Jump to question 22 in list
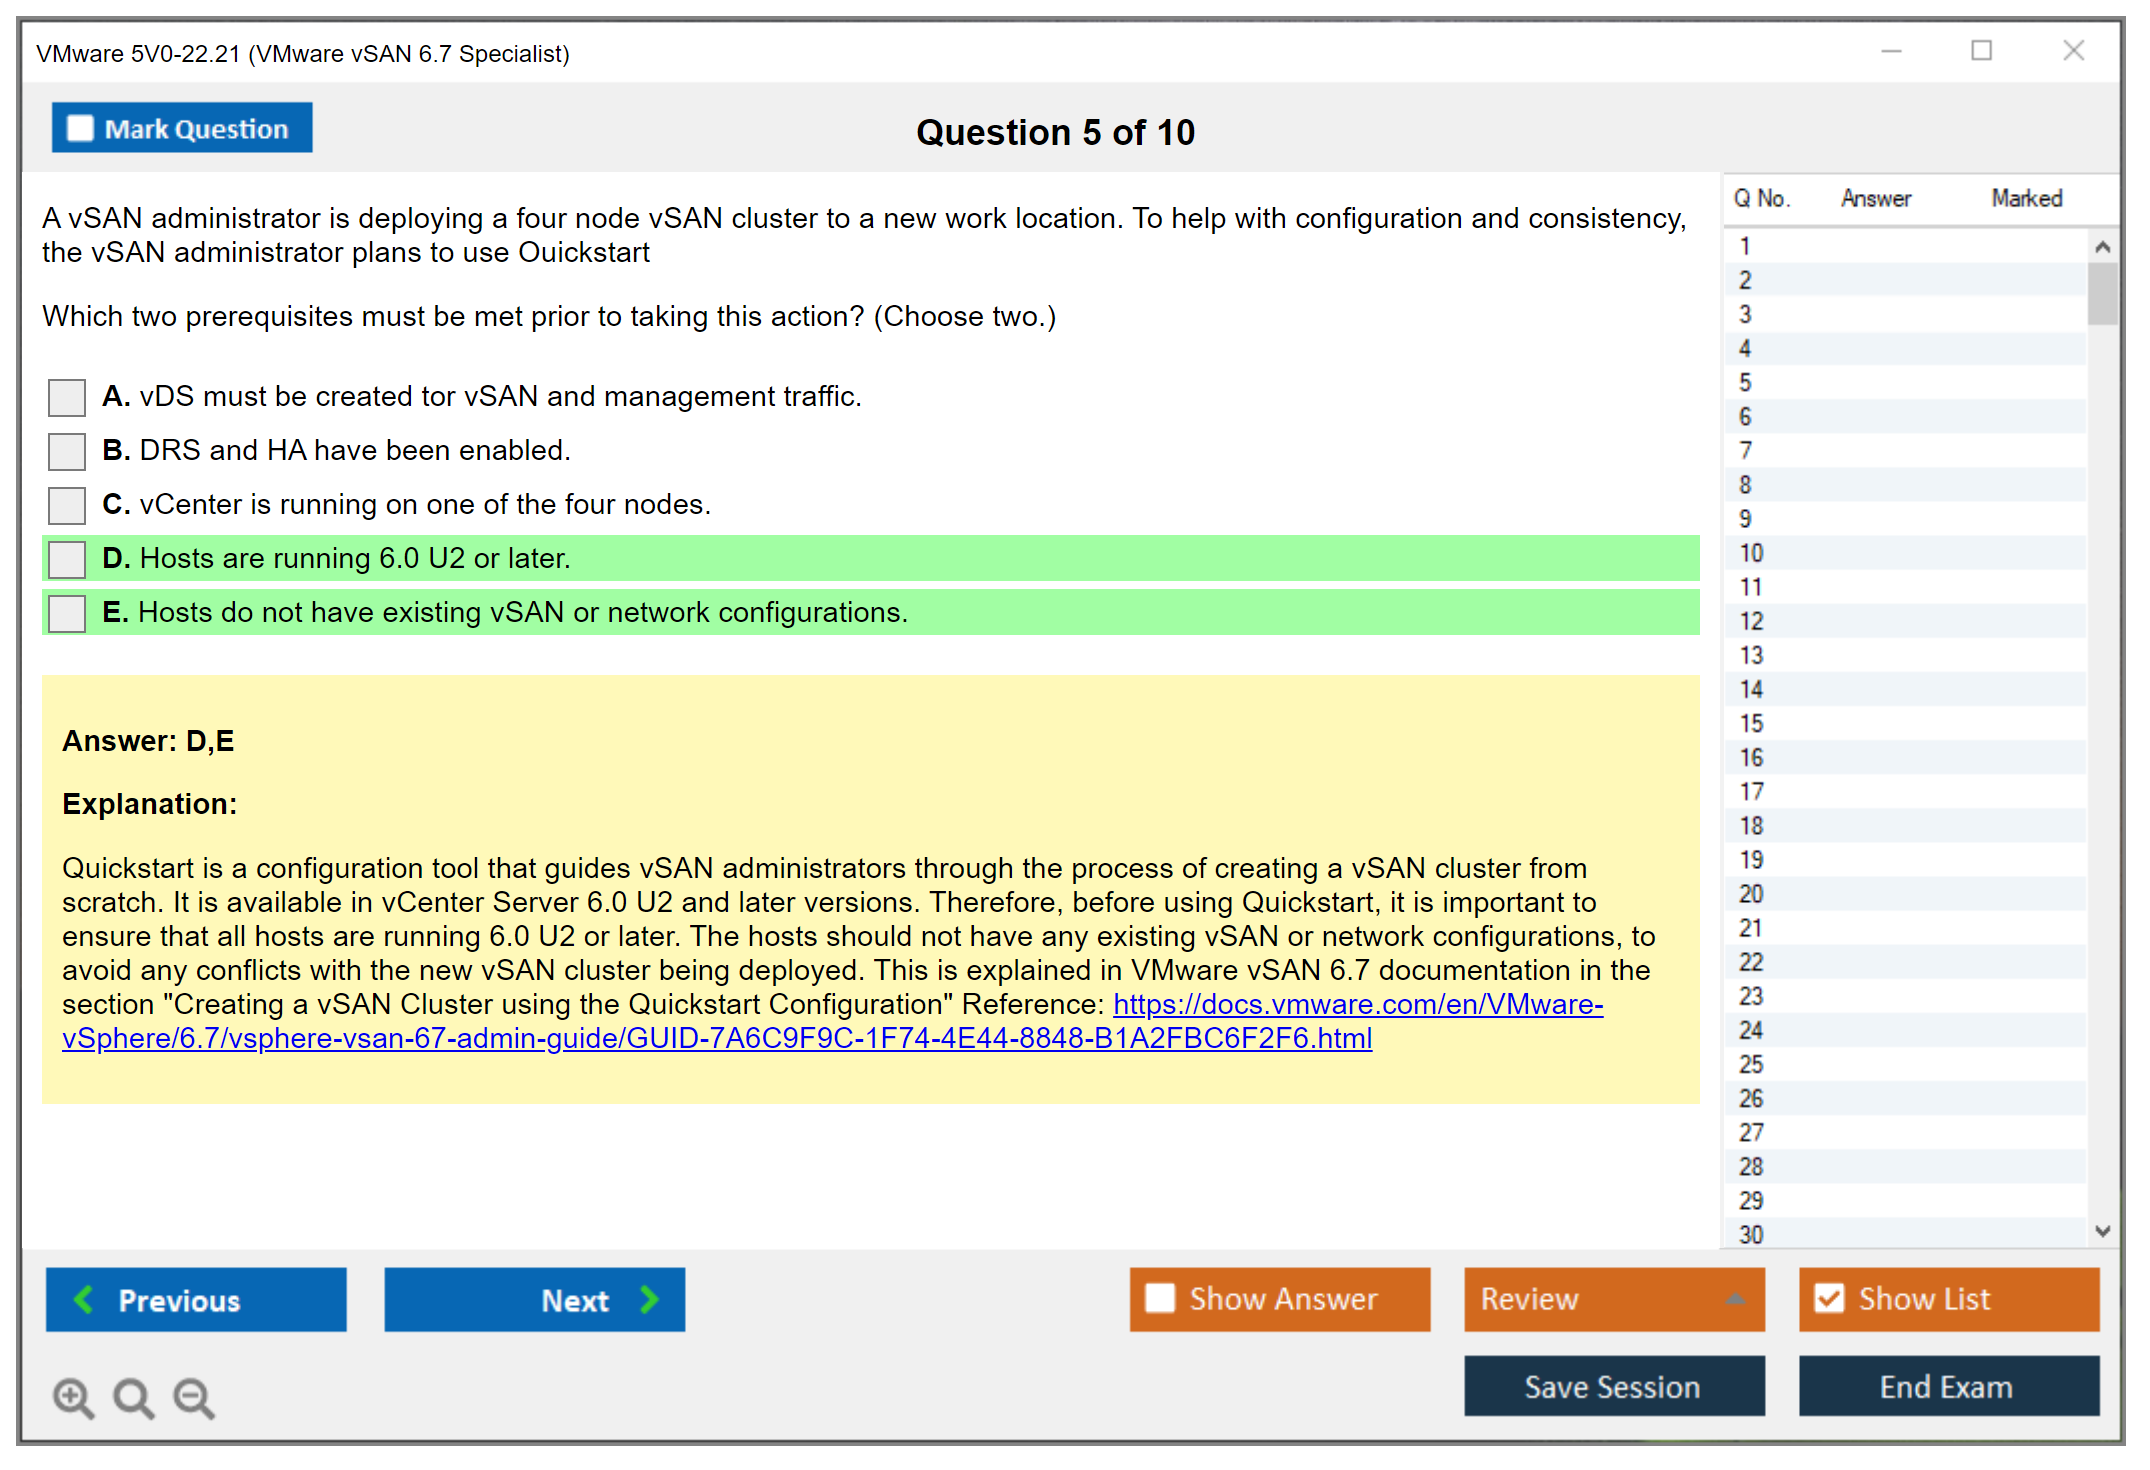The height and width of the screenshot is (1470, 2150). coord(1751,962)
